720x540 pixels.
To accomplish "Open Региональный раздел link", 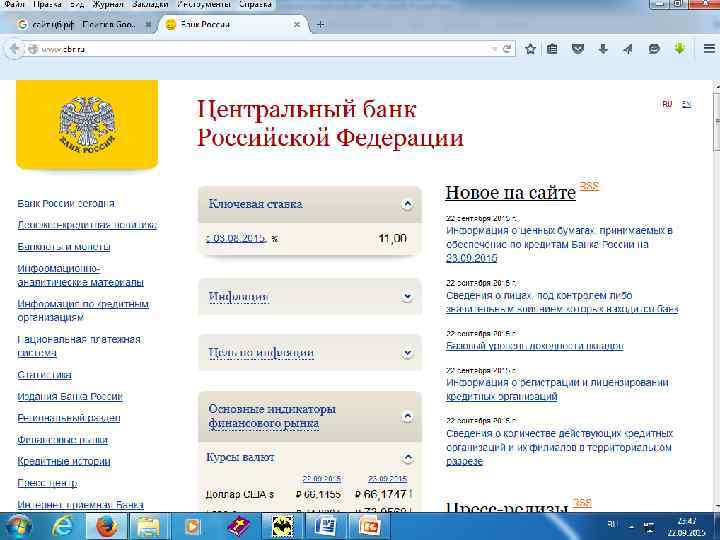I will point(68,418).
